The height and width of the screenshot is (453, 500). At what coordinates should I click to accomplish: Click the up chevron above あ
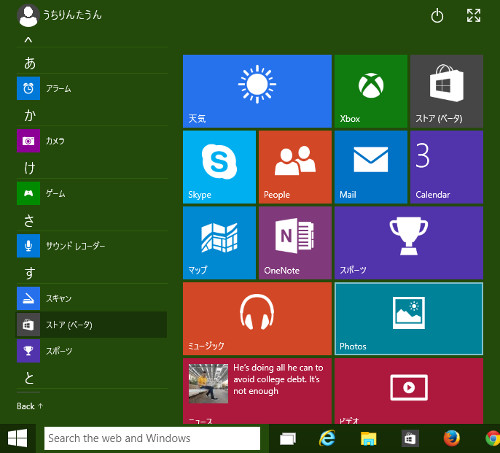click(x=28, y=40)
